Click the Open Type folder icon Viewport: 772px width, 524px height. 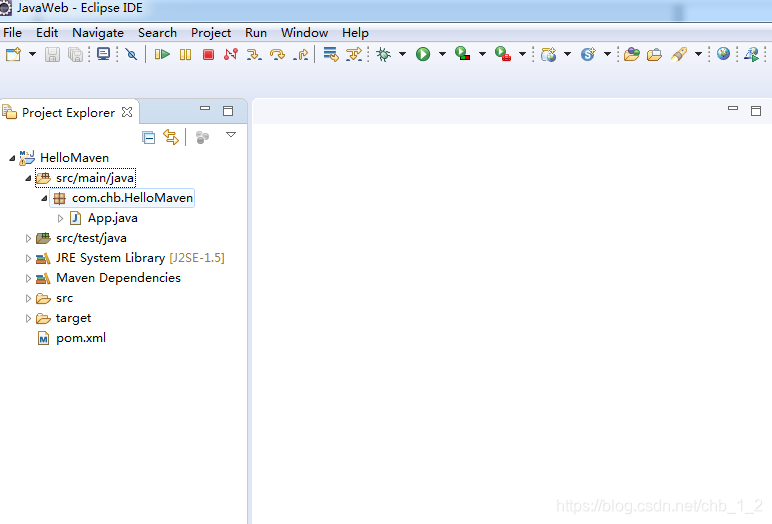(632, 54)
